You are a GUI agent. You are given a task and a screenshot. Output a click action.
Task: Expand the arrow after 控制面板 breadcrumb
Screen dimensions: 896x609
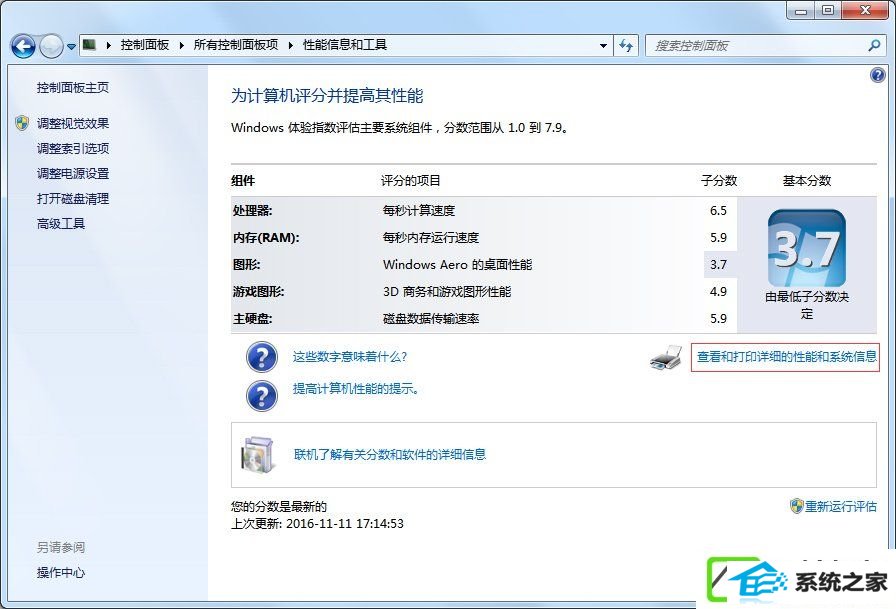(181, 45)
